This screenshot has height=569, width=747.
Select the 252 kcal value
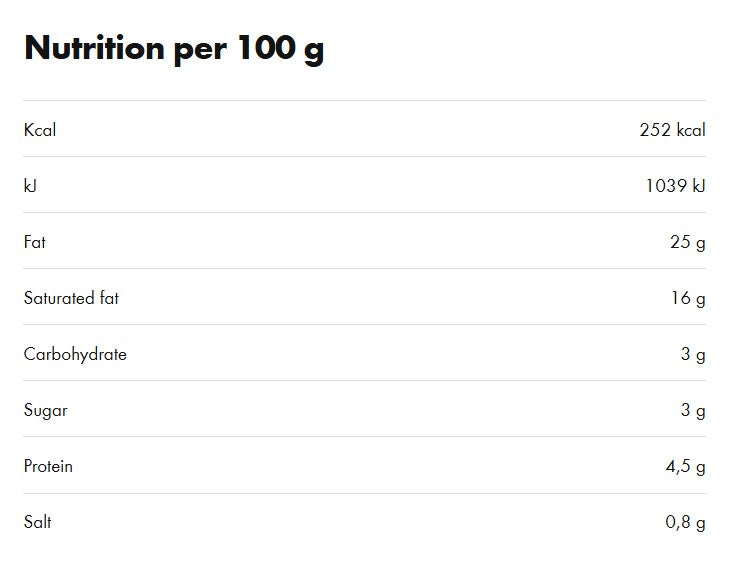(x=672, y=130)
